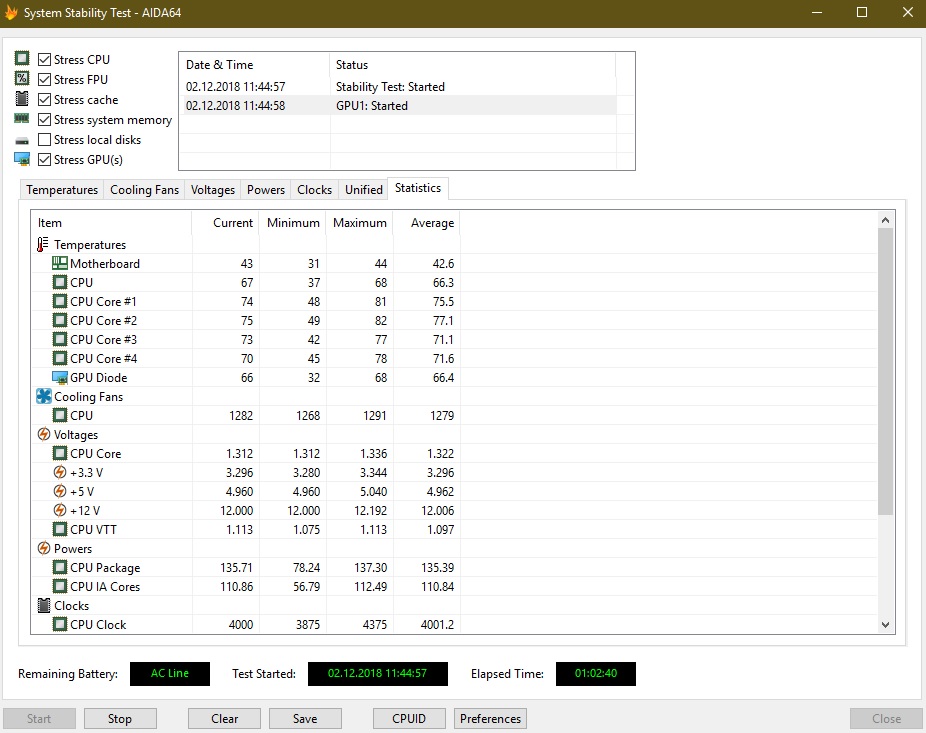Click the AC Line battery indicator

(169, 673)
